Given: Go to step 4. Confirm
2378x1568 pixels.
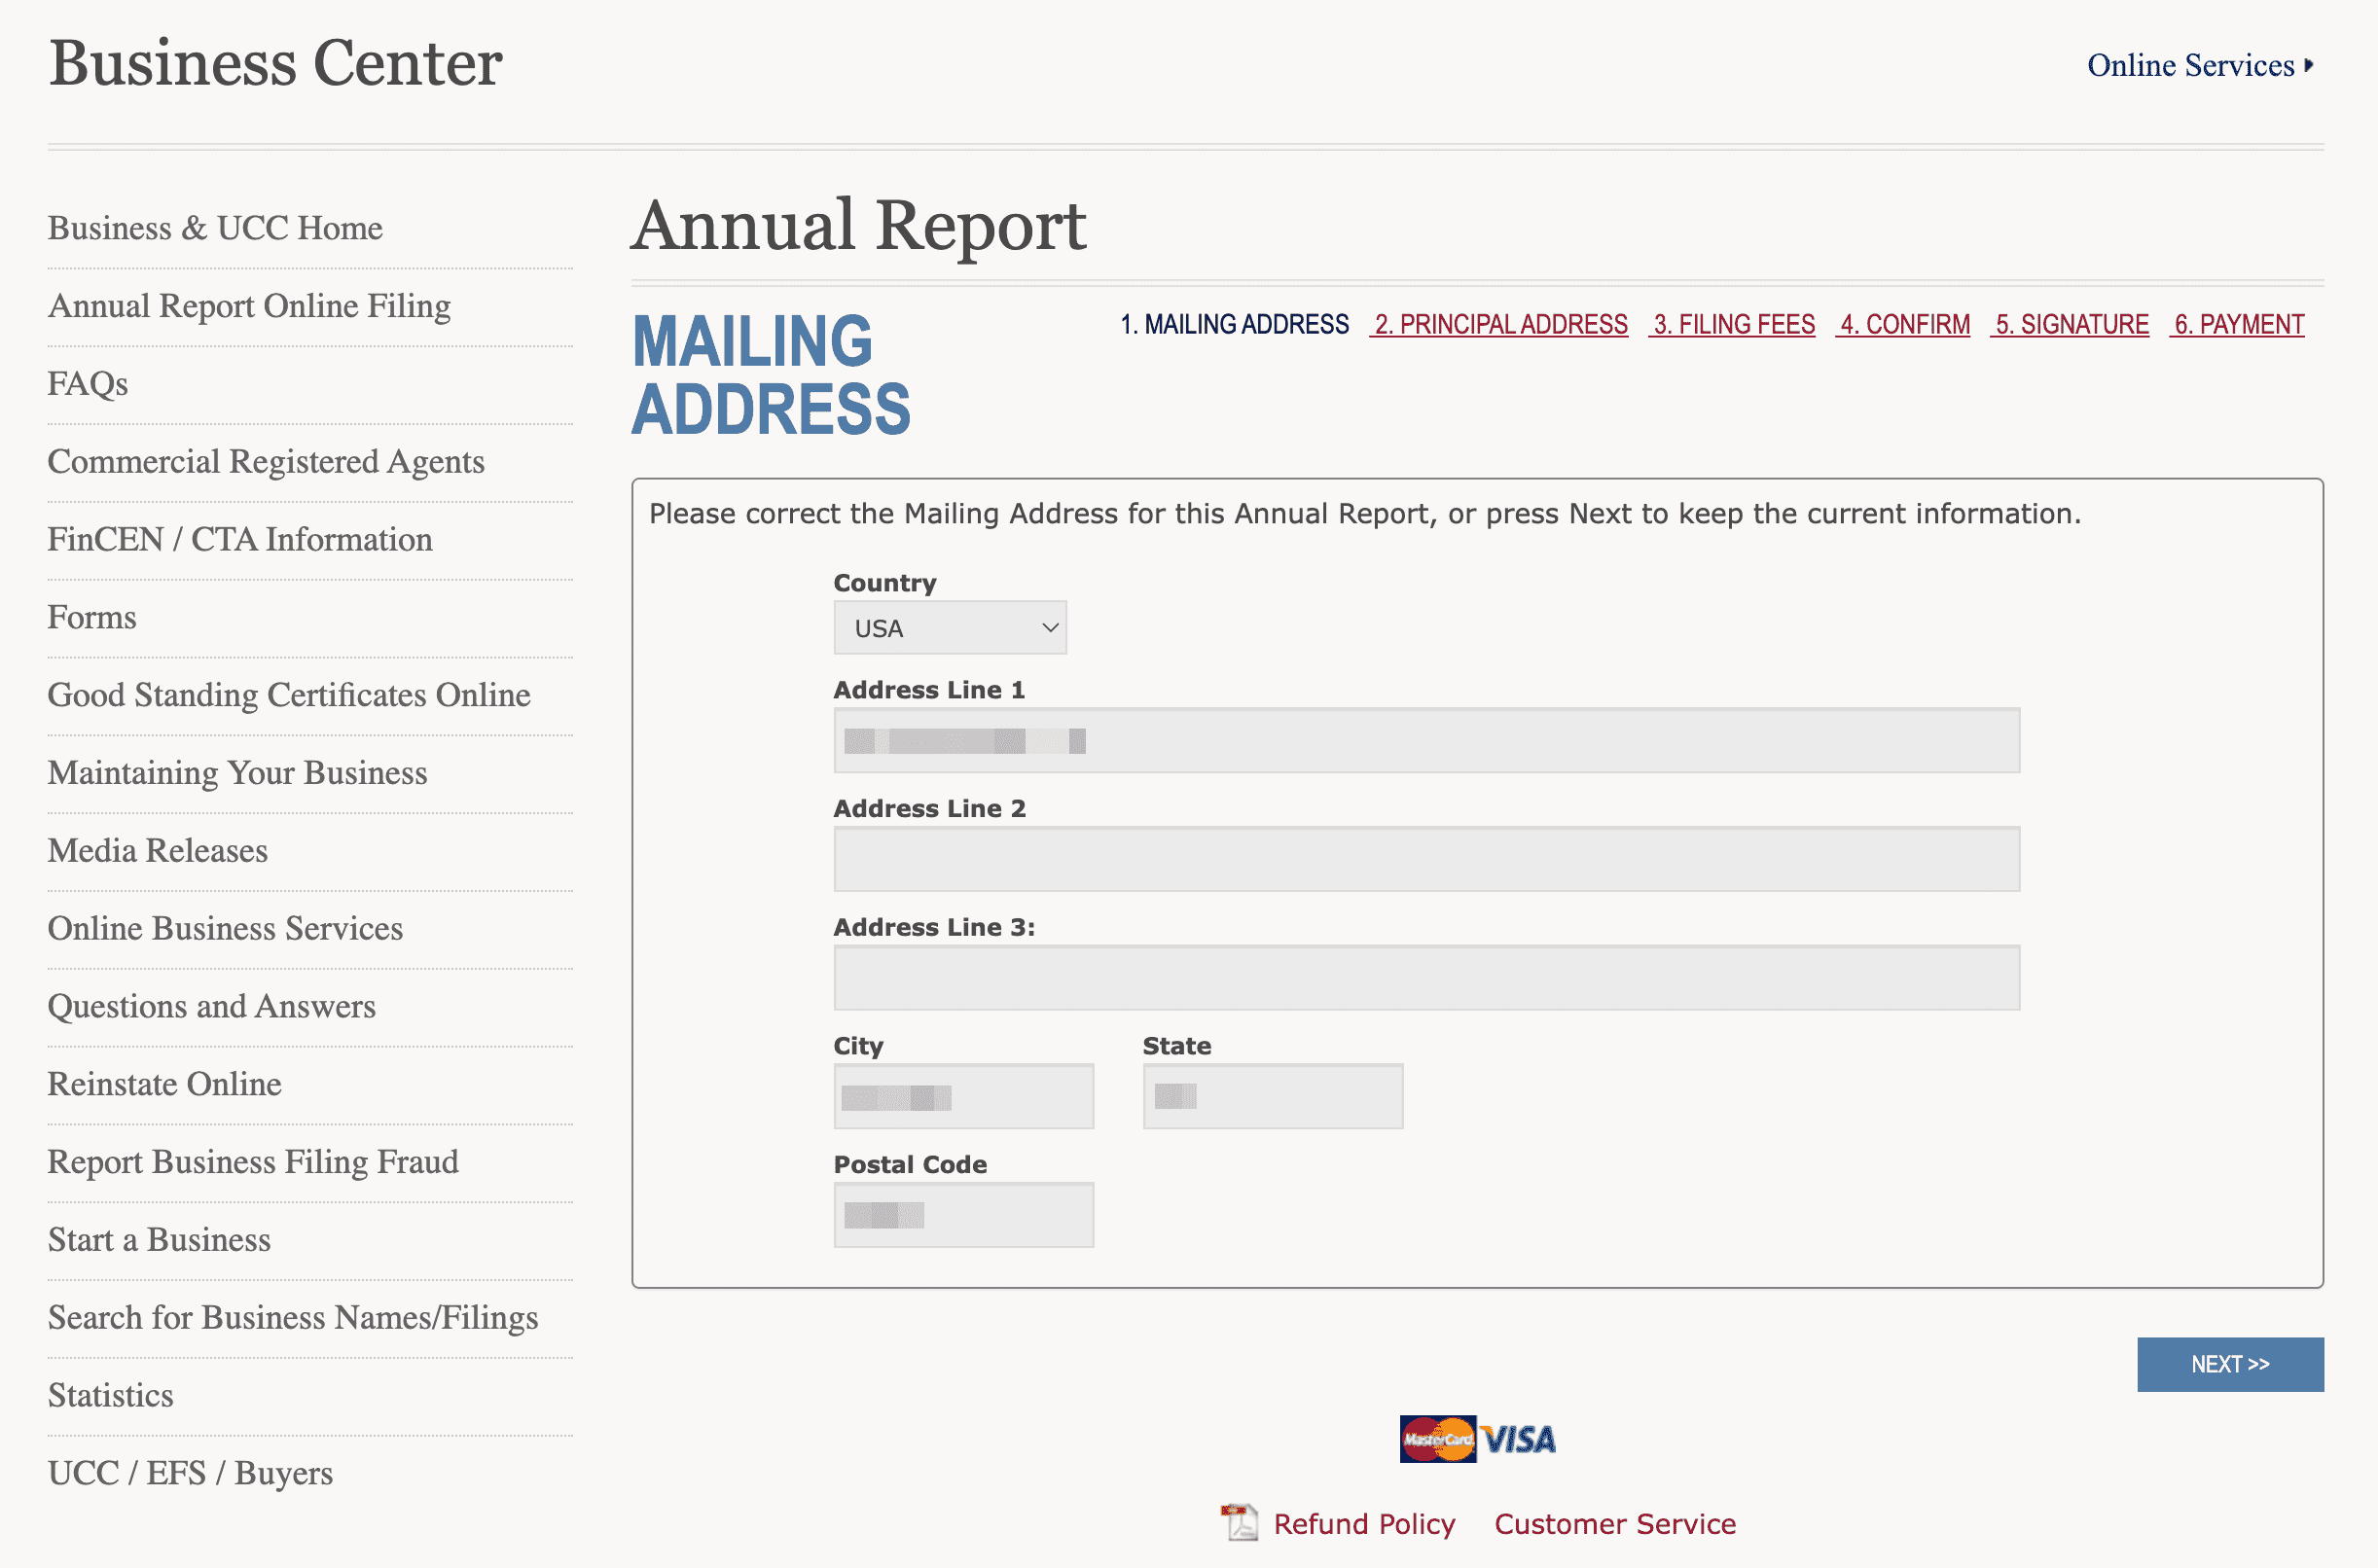Looking at the screenshot, I should coord(1903,324).
